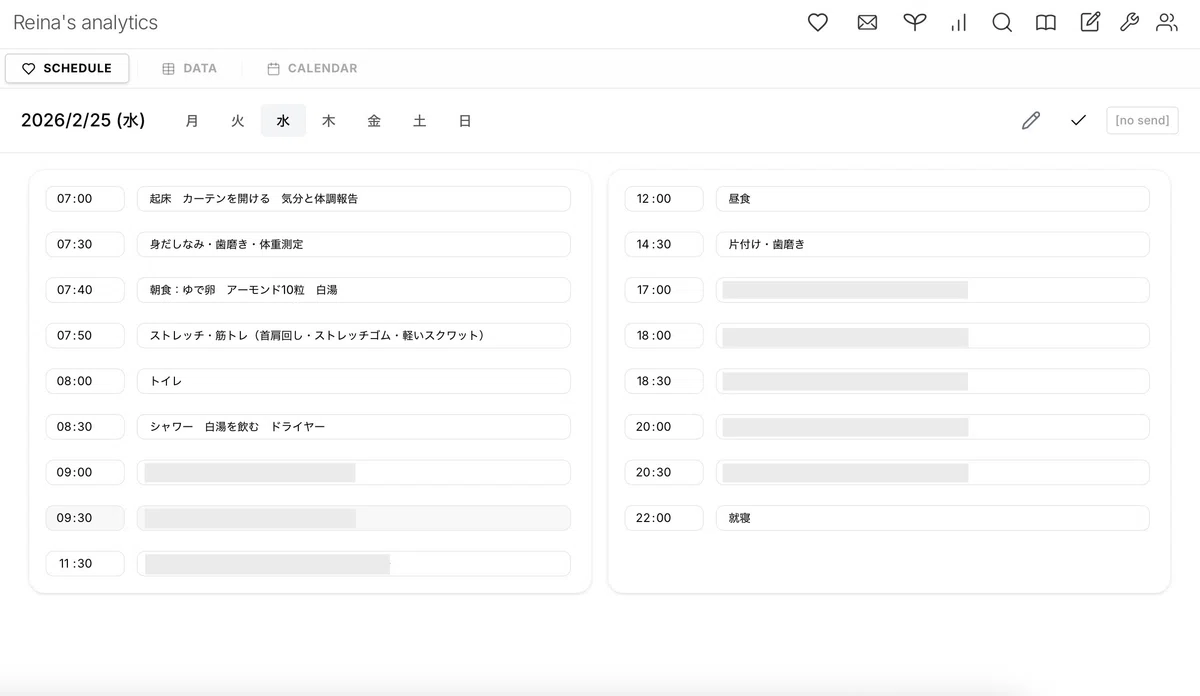Image resolution: width=1200 pixels, height=696 pixels.
Task: Click the 07:00 time field
Action: (x=85, y=199)
